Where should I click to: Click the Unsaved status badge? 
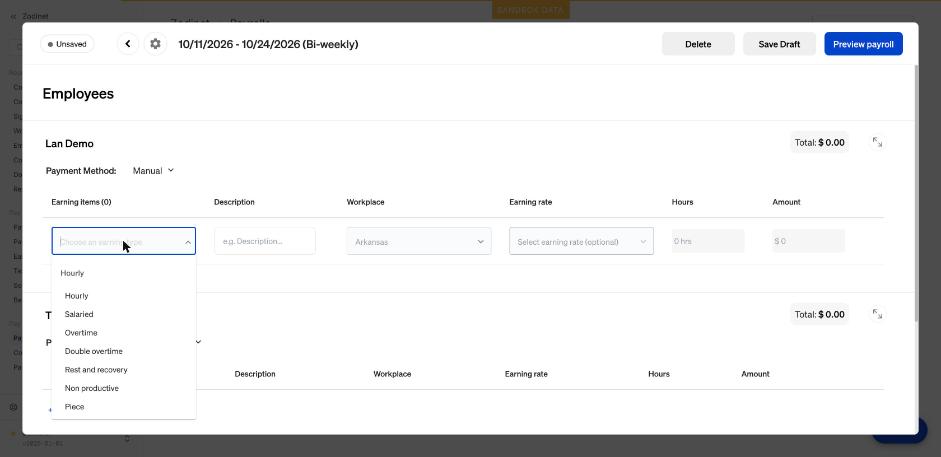tap(67, 44)
